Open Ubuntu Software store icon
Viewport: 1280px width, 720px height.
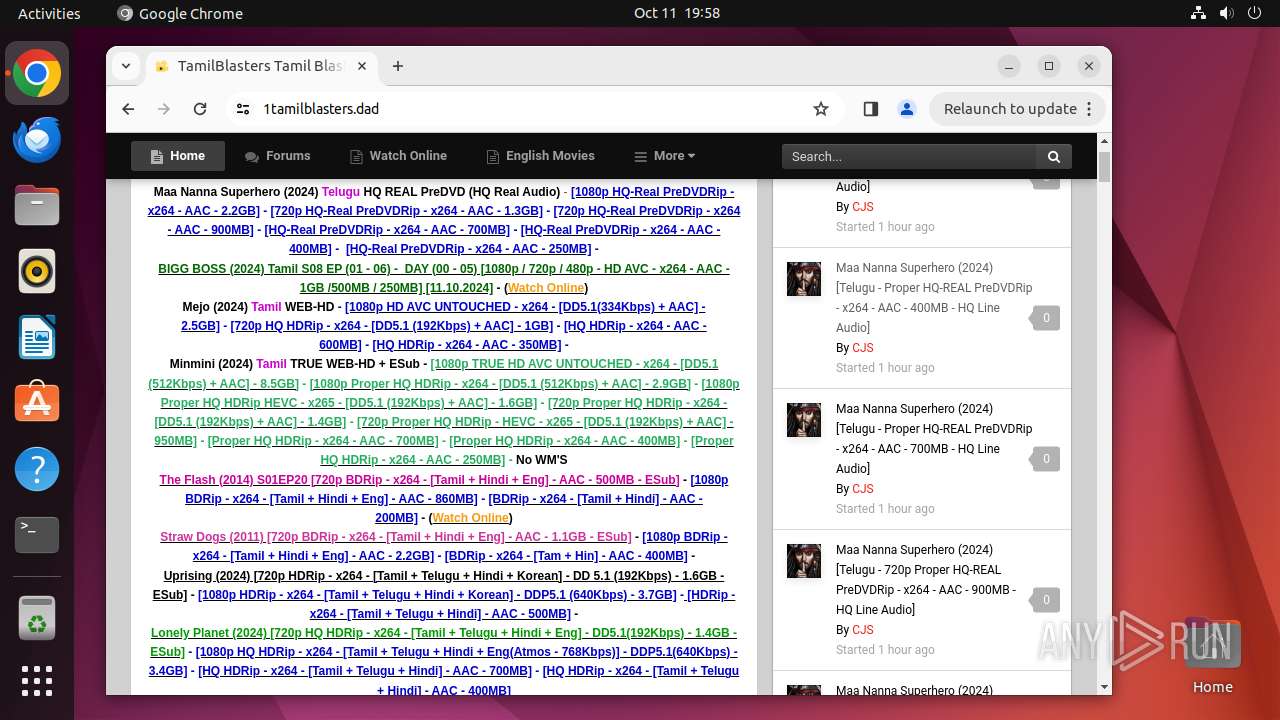click(37, 403)
